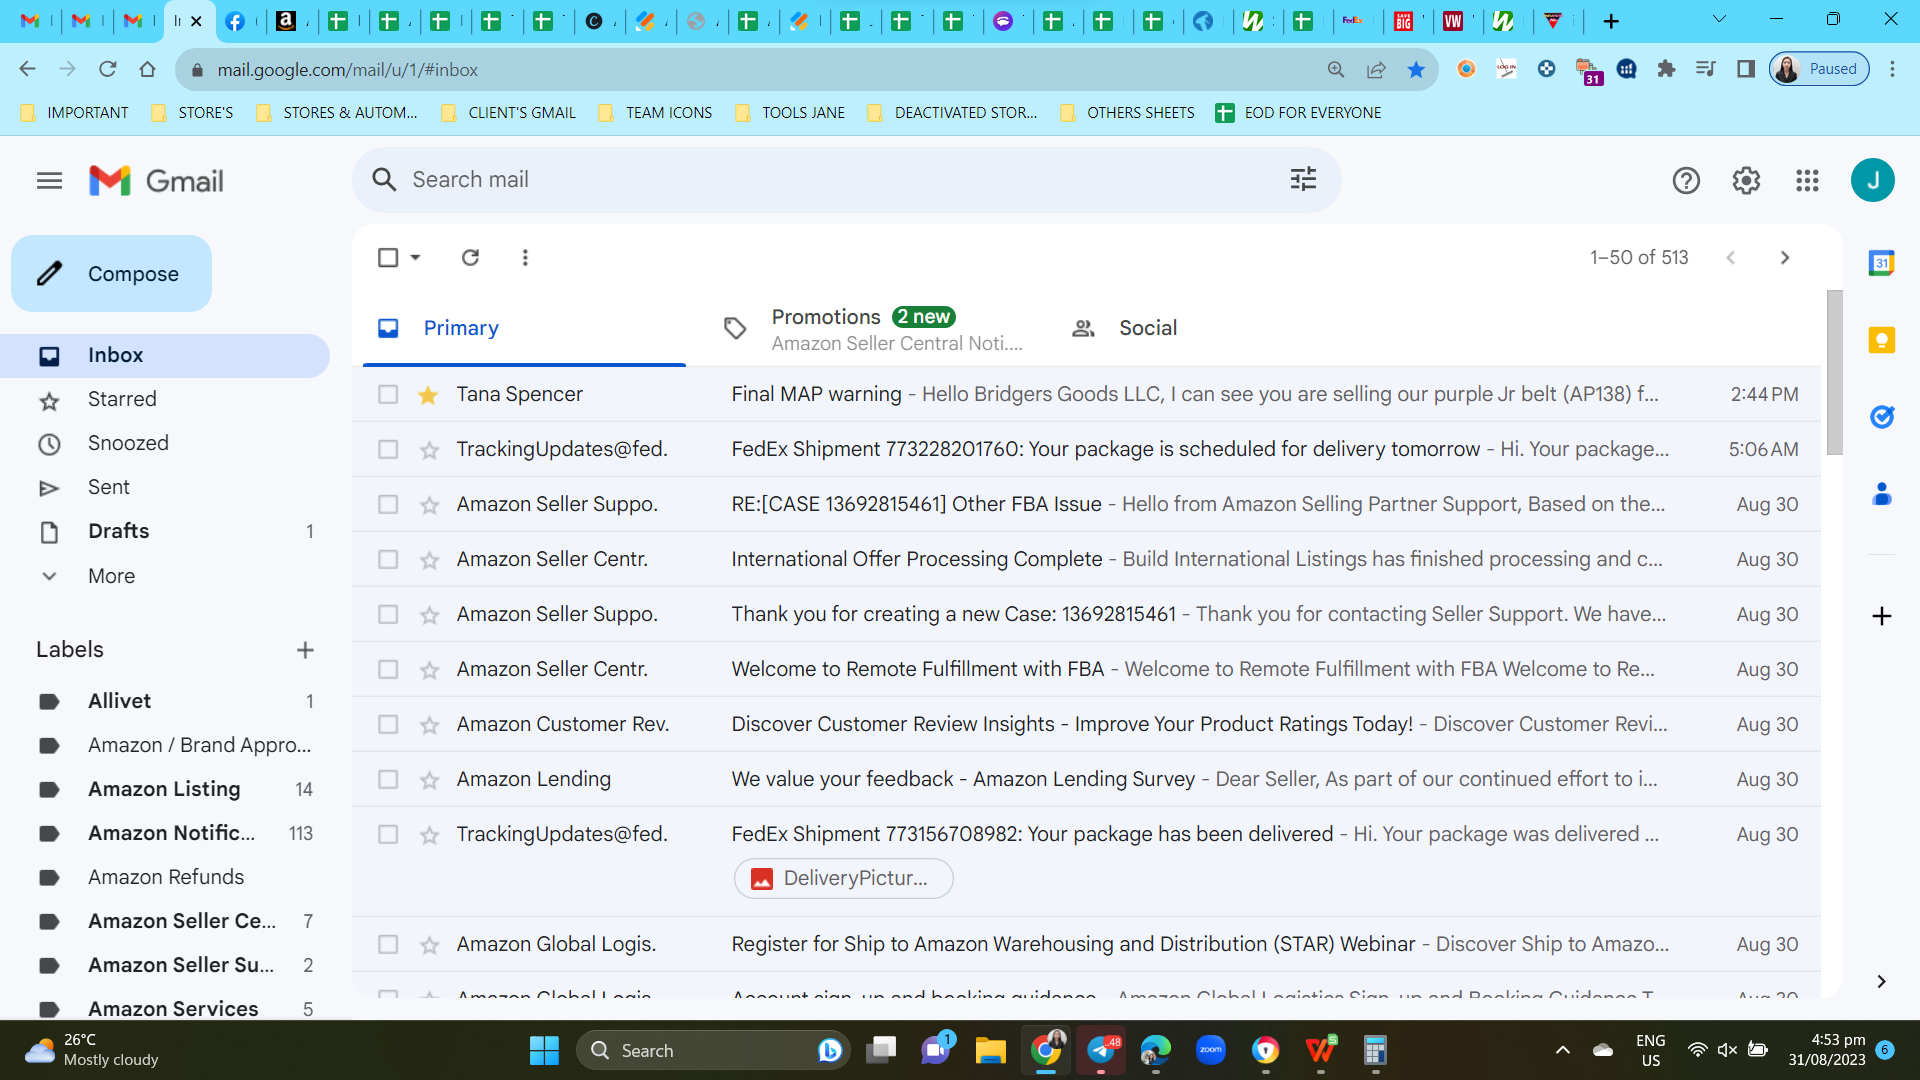Open a new browser tab
The image size is (1920, 1080).
(x=1611, y=21)
